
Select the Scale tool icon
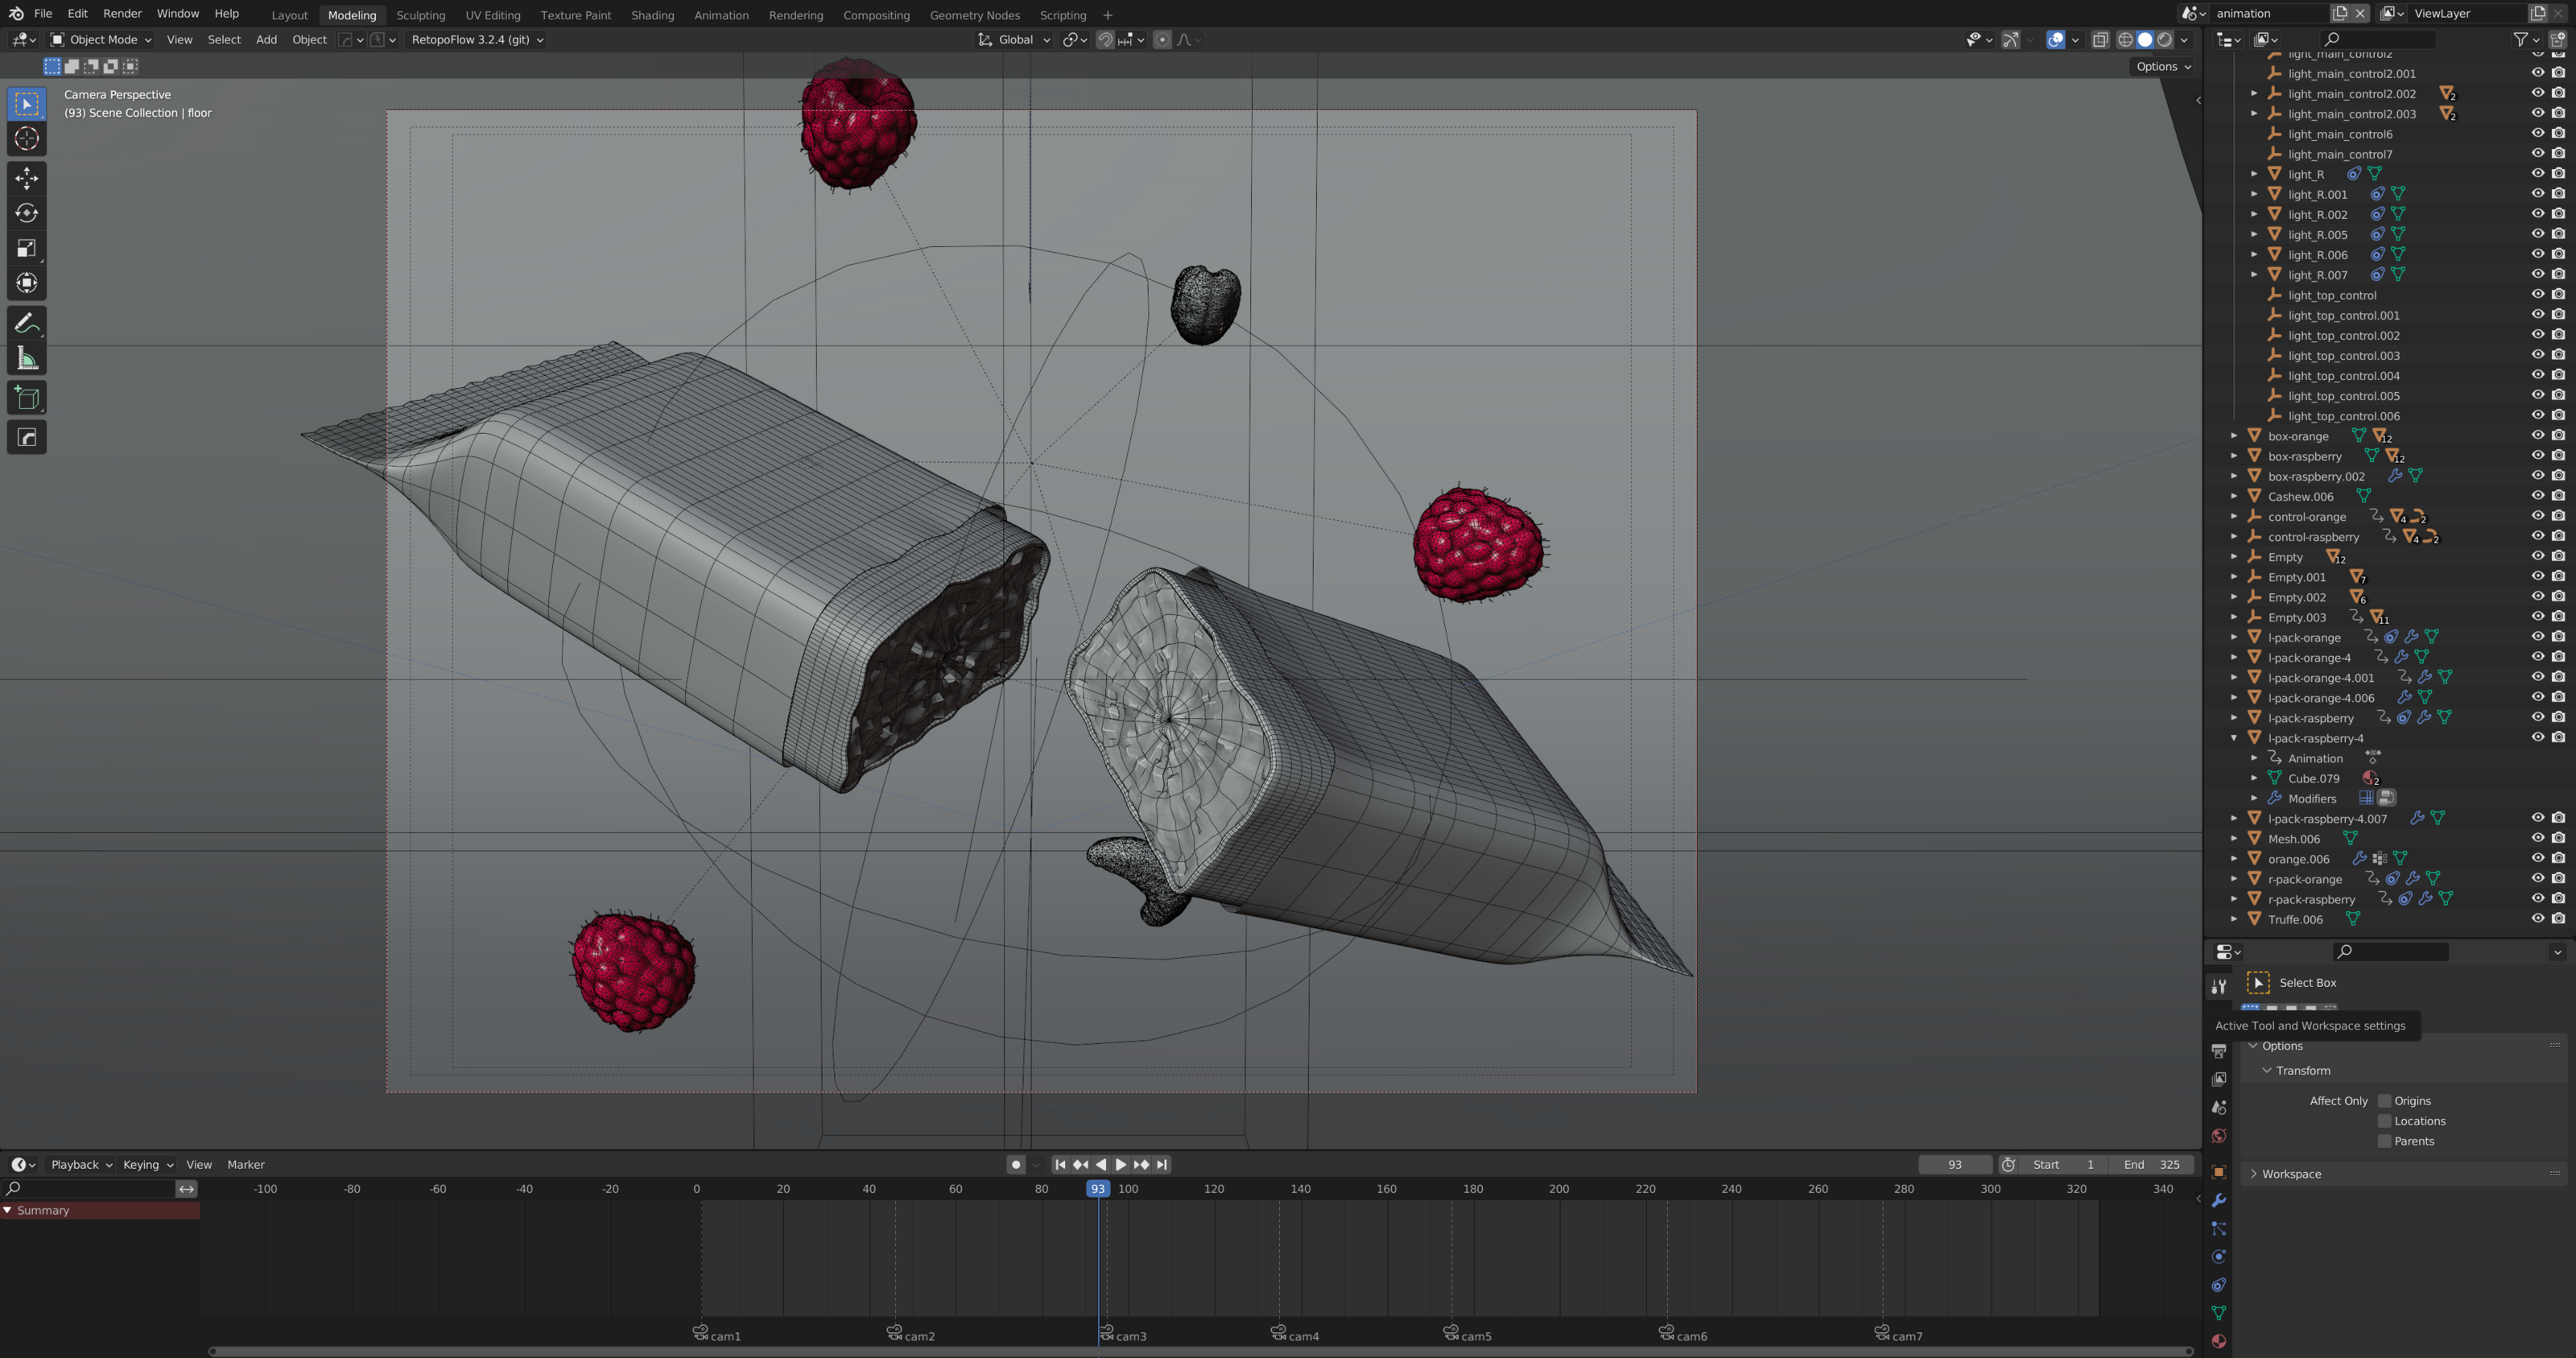[x=27, y=248]
